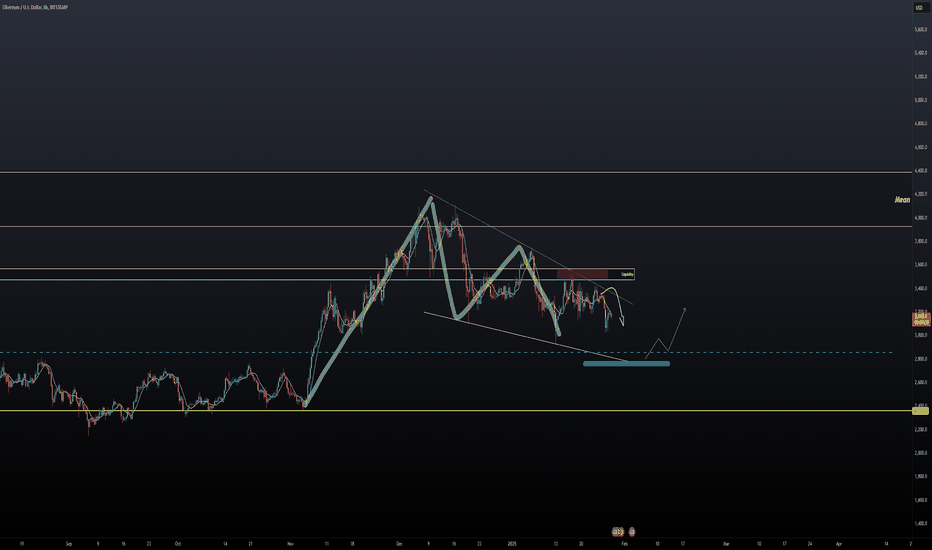The height and width of the screenshot is (550, 932).
Task: Click the 1,400.0 price scale label
Action: pos(921,523)
